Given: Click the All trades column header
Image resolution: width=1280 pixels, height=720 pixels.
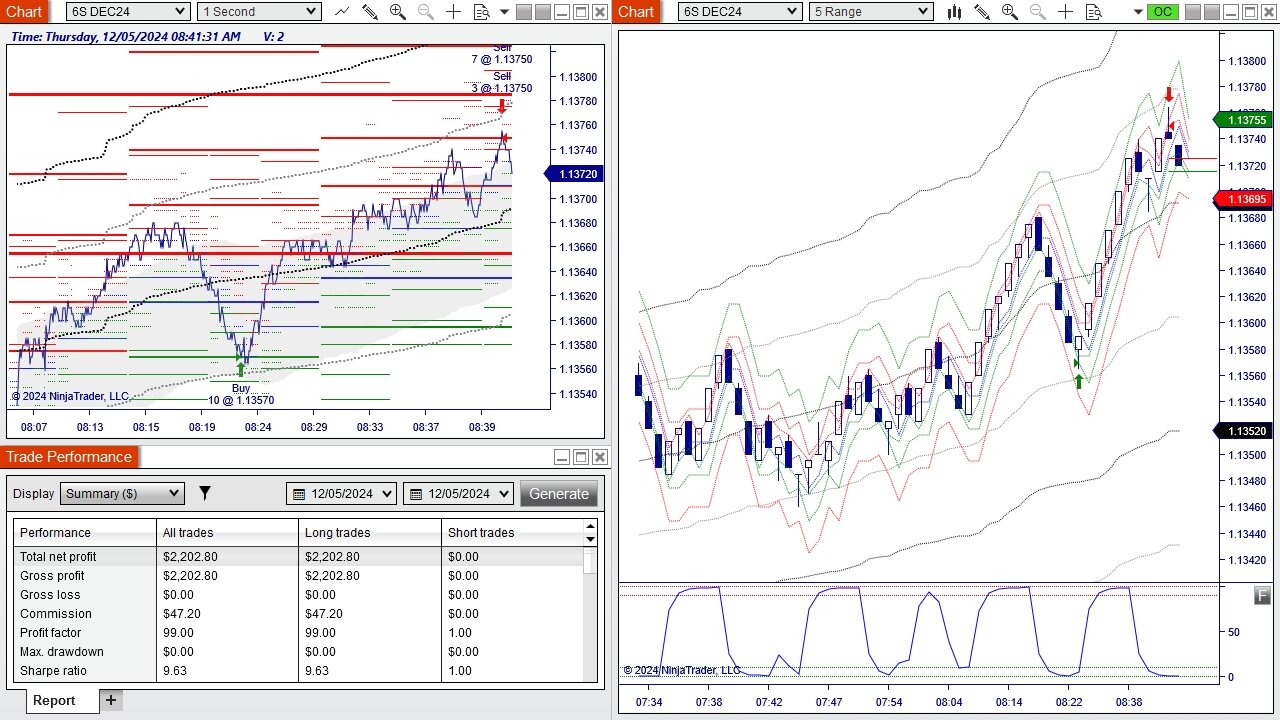Looking at the screenshot, I should point(228,533).
